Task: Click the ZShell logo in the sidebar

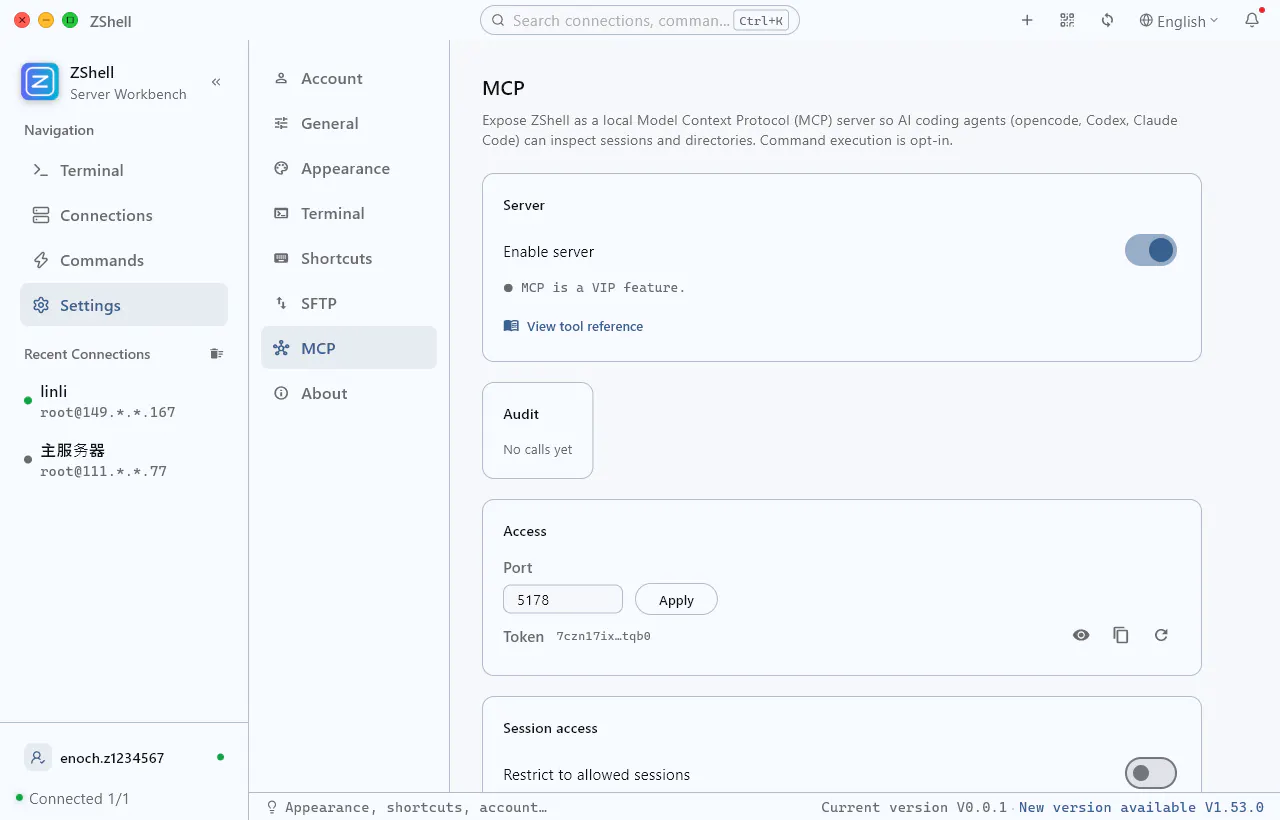Action: tap(40, 82)
